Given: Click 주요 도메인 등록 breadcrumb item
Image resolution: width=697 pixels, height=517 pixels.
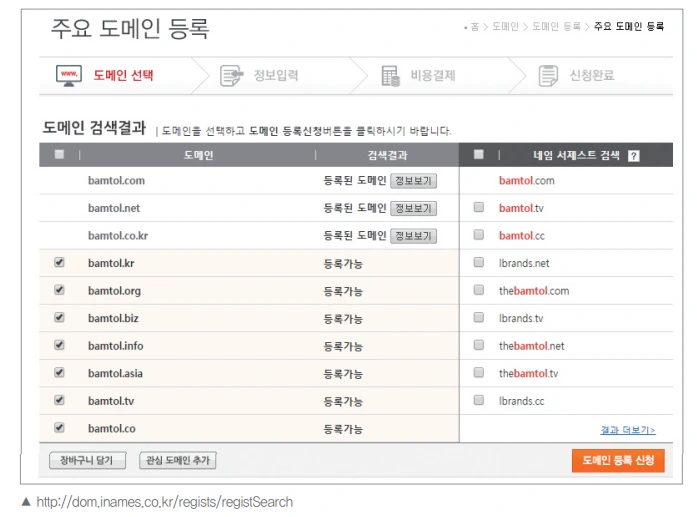Looking at the screenshot, I should tap(629, 27).
